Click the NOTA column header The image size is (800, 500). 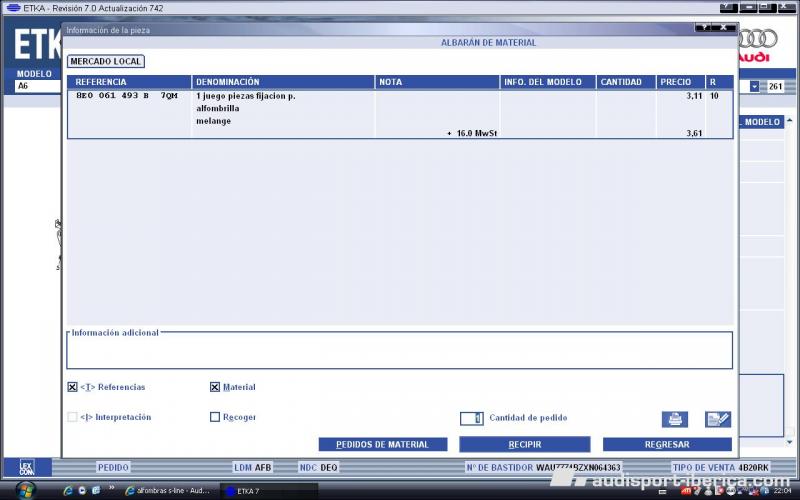click(437, 82)
